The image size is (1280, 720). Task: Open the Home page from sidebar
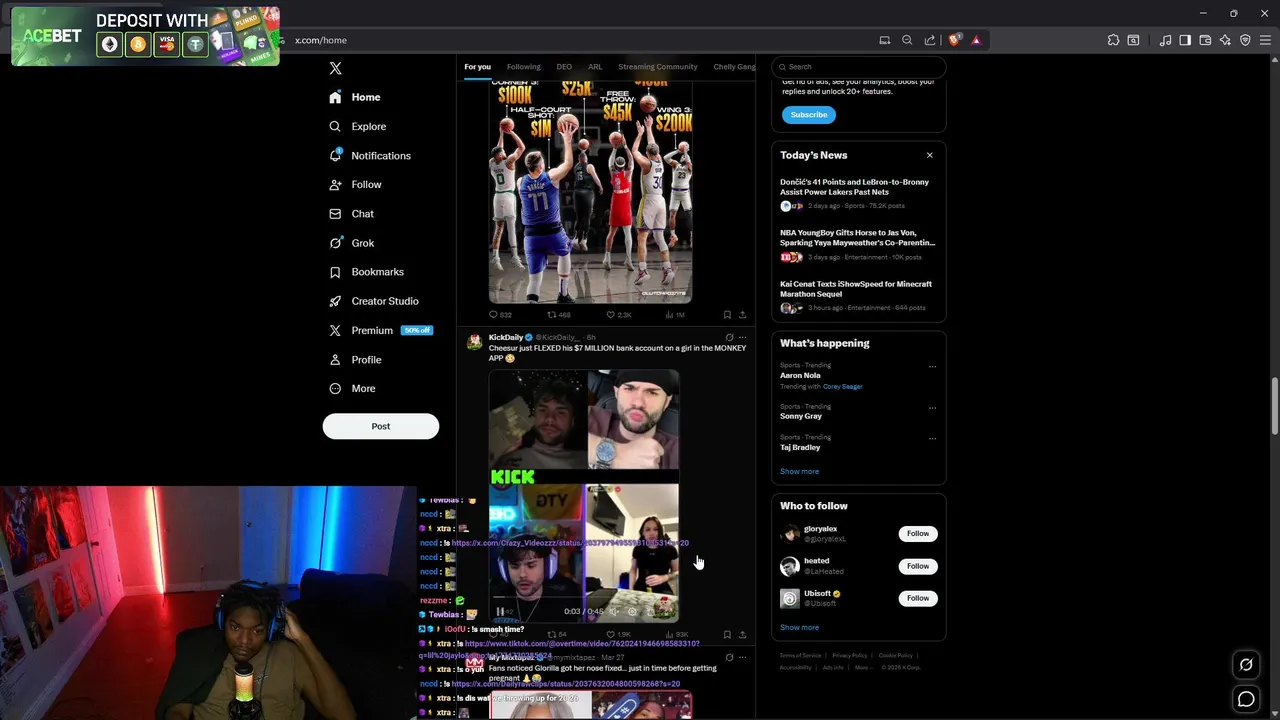355,97
